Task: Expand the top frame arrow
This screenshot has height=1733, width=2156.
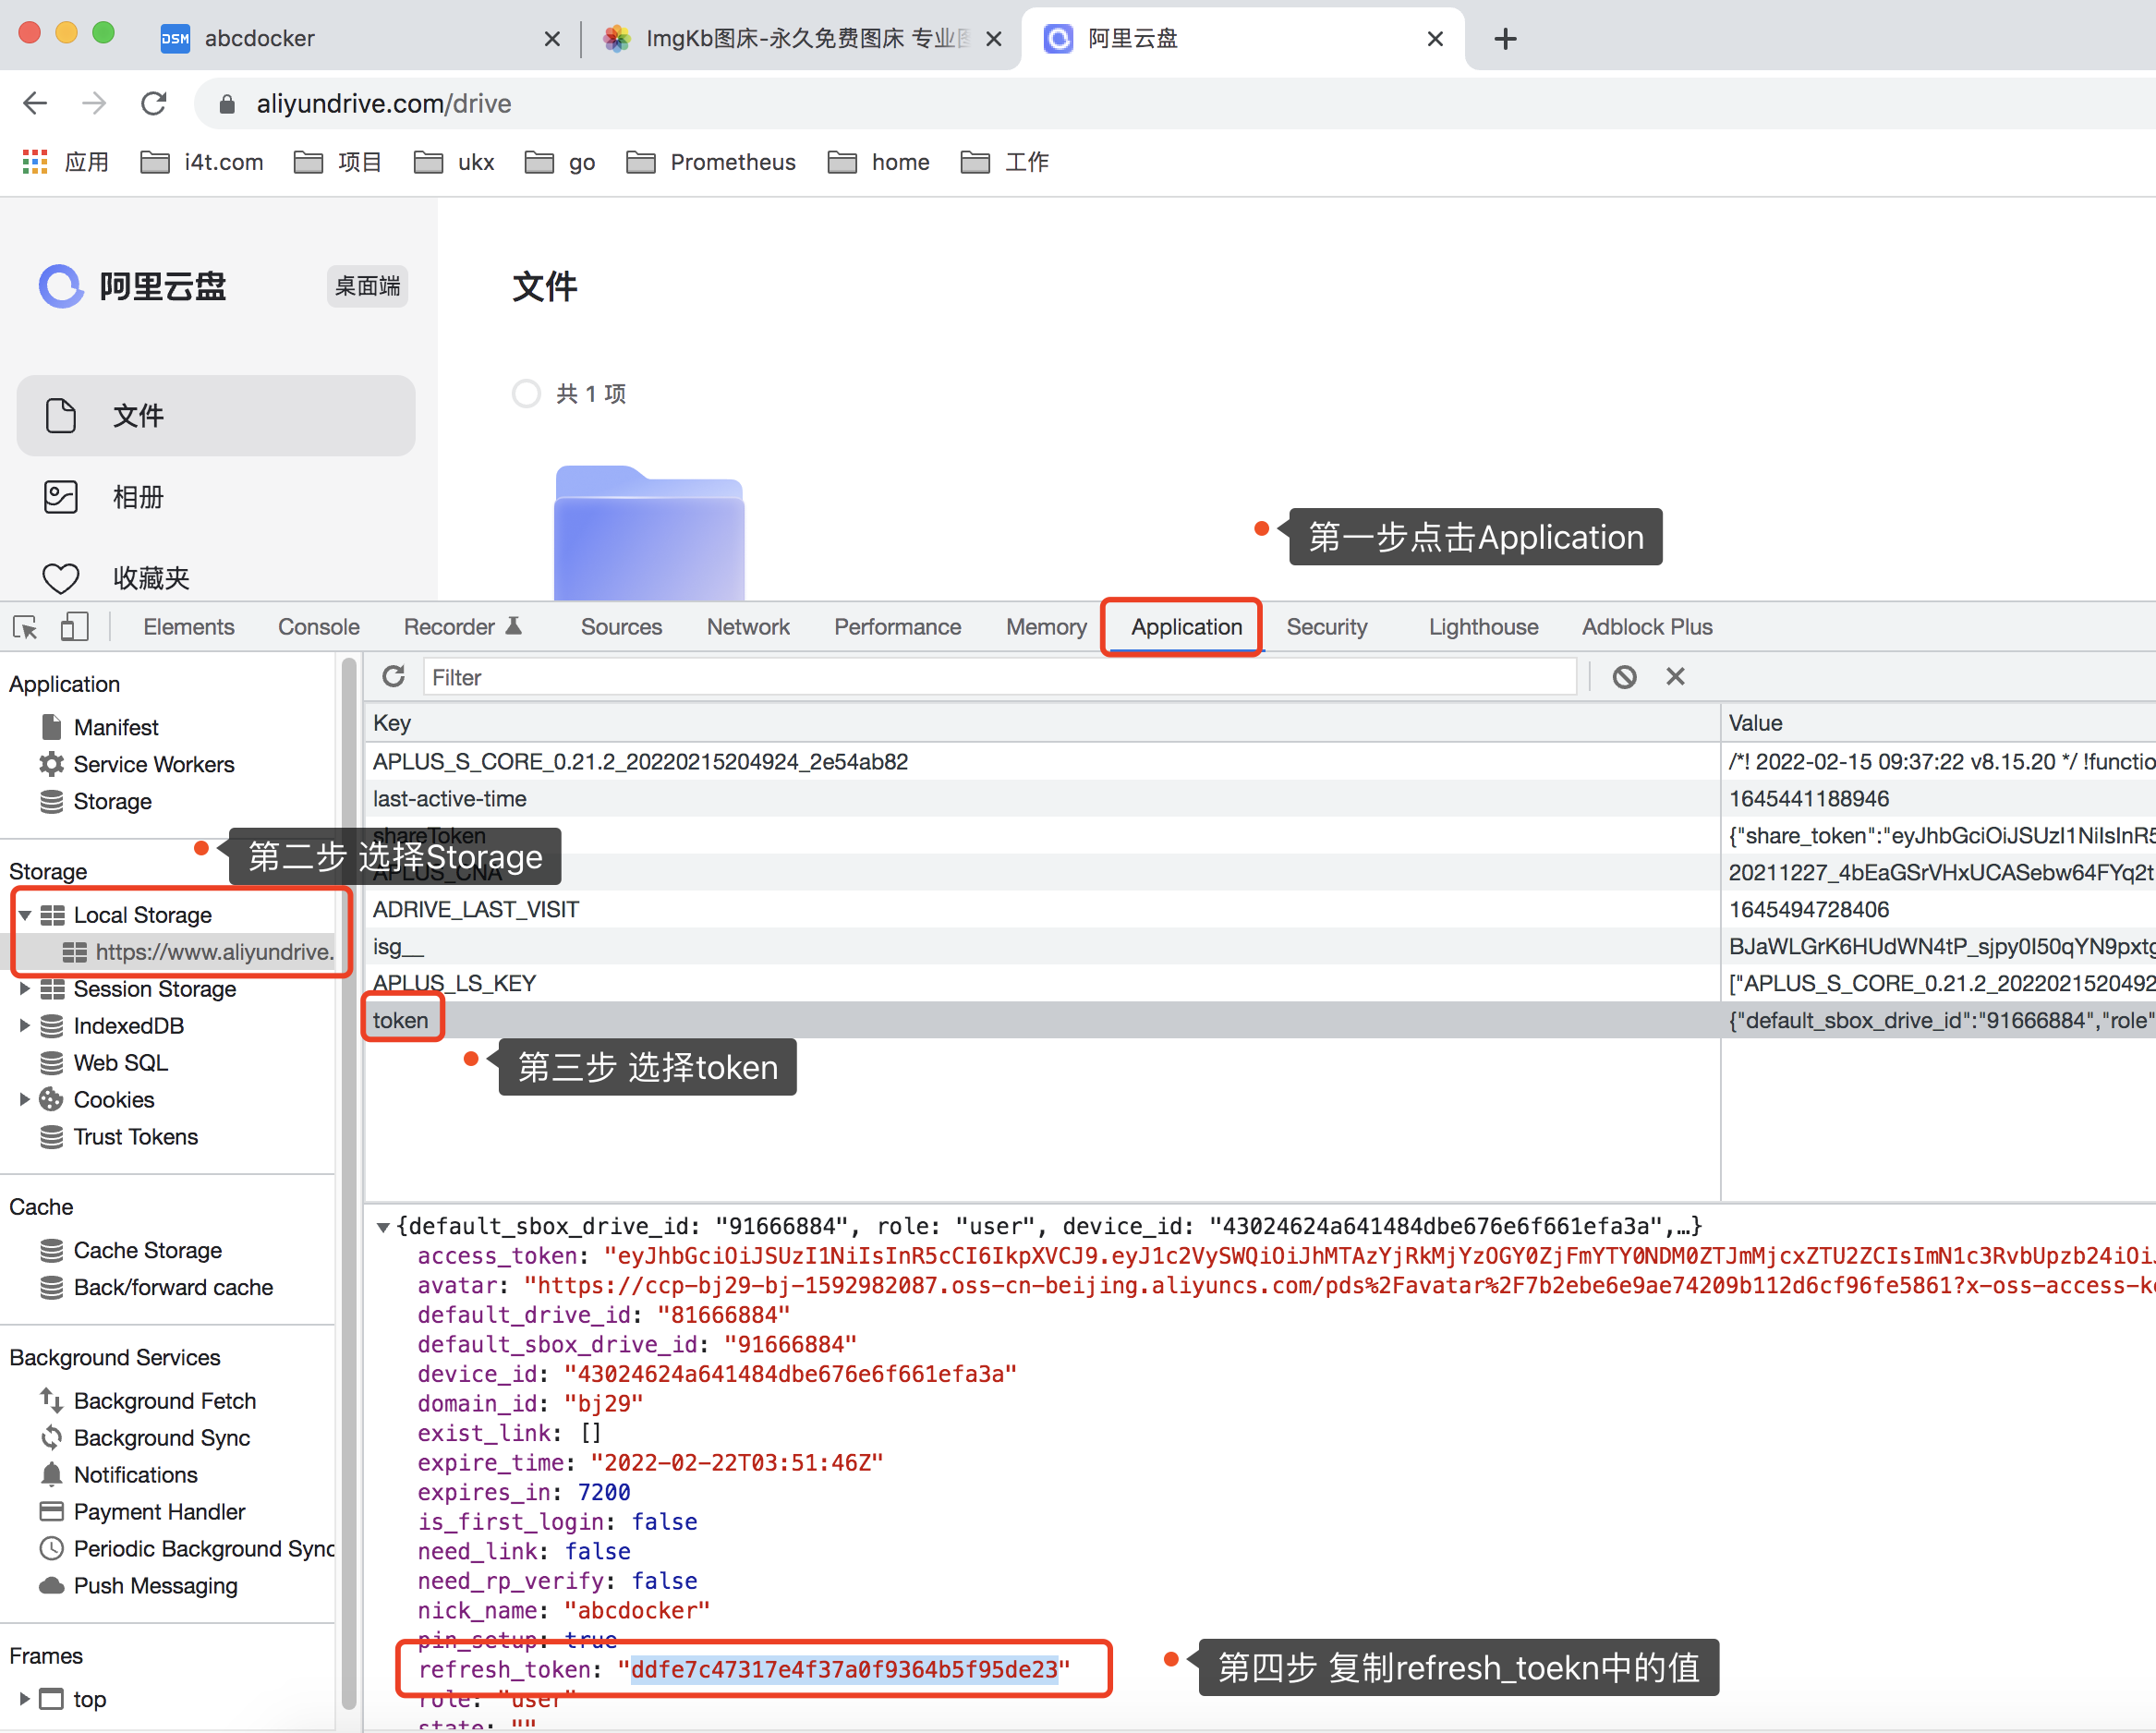Action: [25, 1699]
